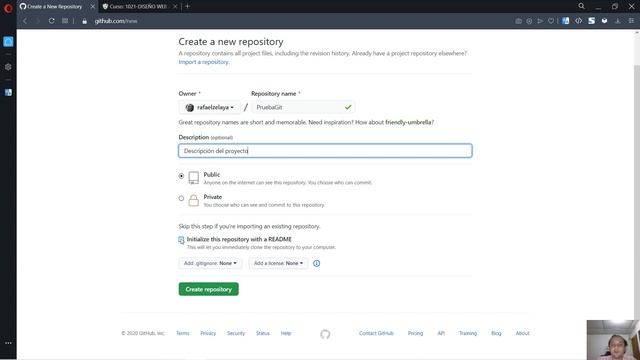Image resolution: width=640 pixels, height=360 pixels.
Task: Click the blue translate extension icon
Action: [566, 21]
